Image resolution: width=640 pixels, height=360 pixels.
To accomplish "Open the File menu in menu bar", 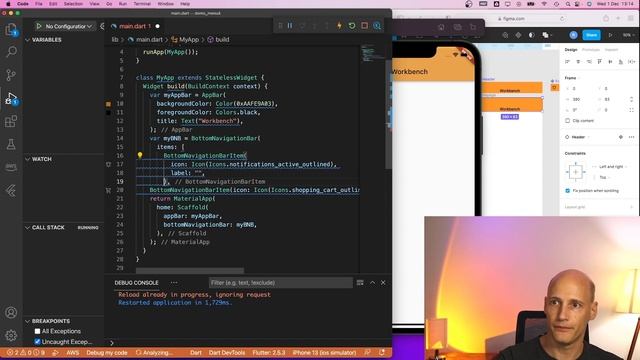I will pos(39,4).
